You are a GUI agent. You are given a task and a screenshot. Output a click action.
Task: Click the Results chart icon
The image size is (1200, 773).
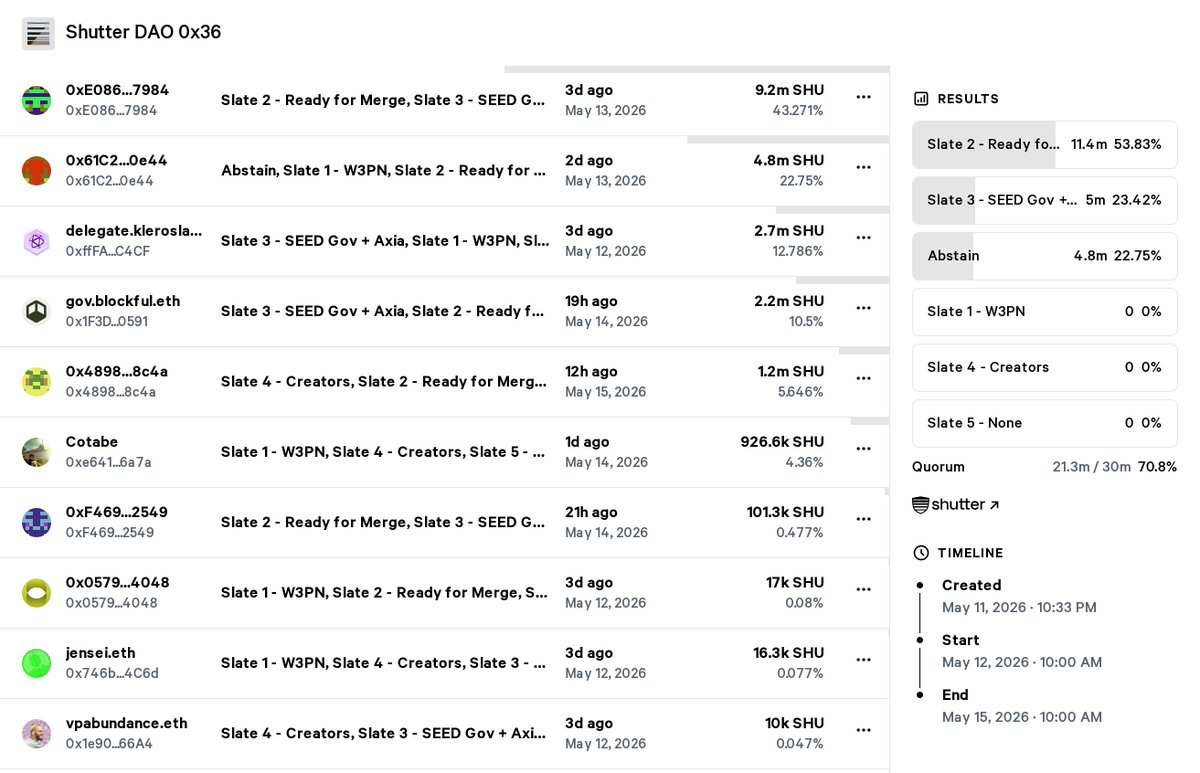click(921, 99)
